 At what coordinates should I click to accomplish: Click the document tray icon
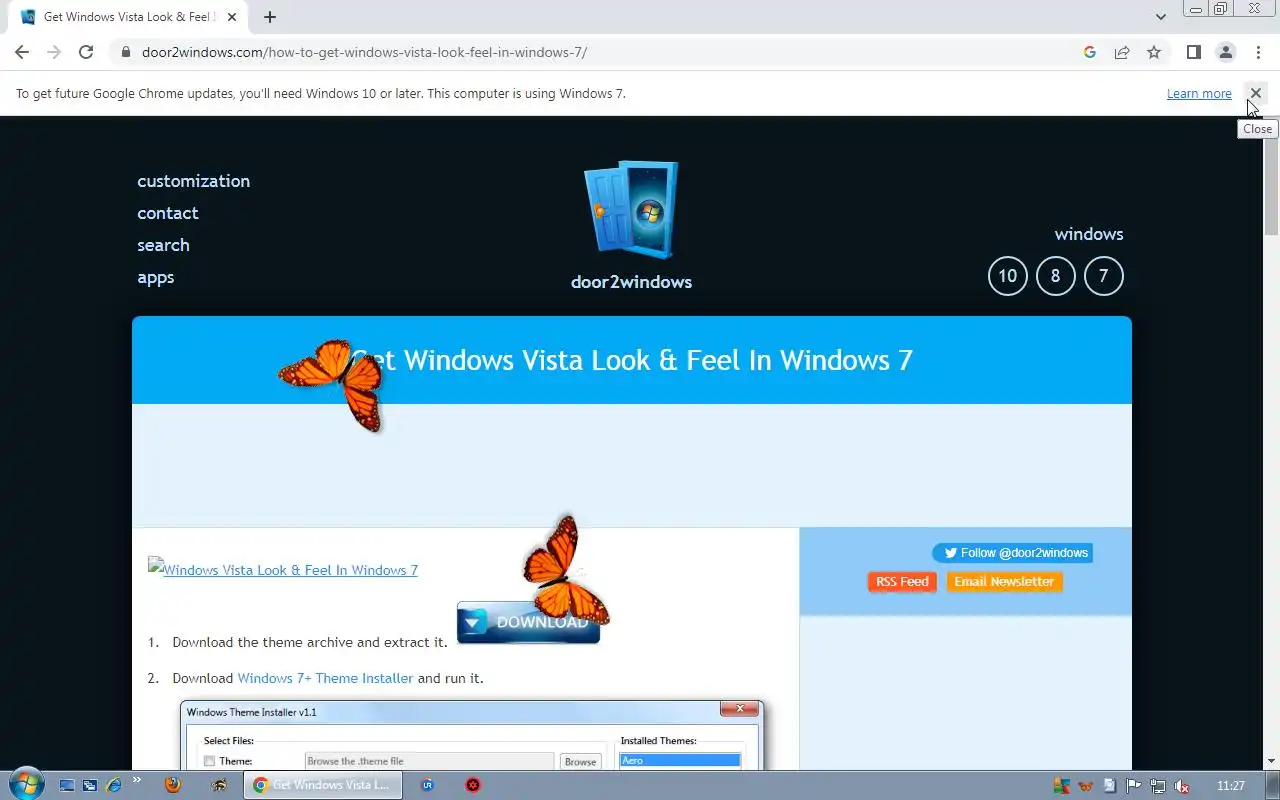[1110, 786]
